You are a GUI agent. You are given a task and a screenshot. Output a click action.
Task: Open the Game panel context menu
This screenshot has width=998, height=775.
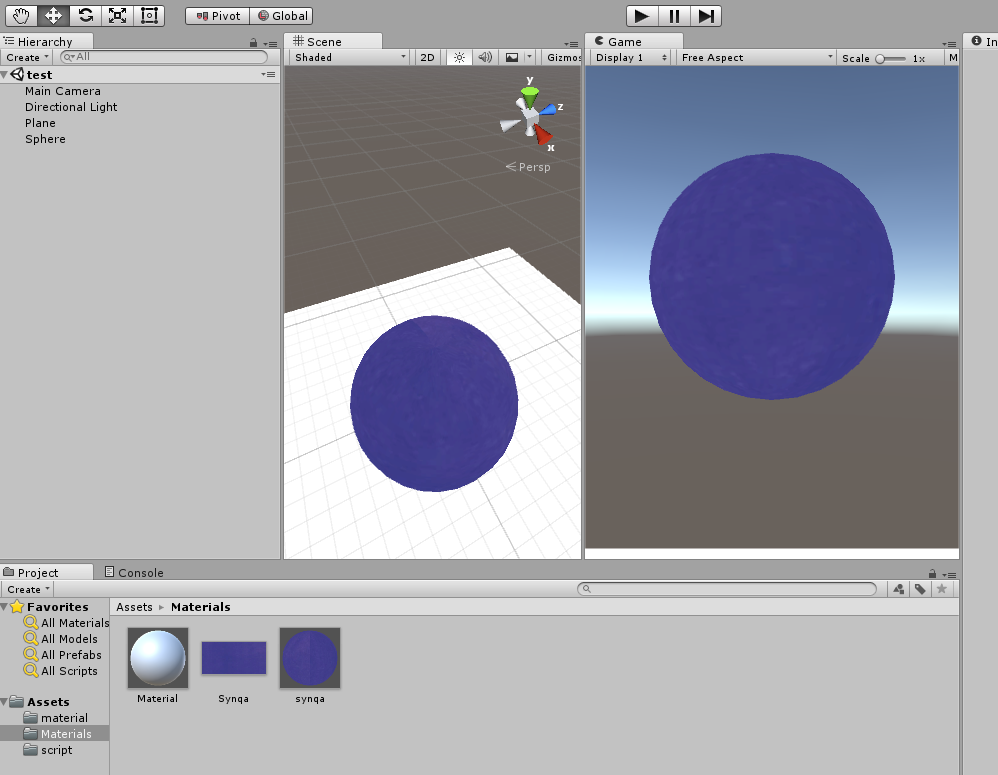[x=949, y=44]
